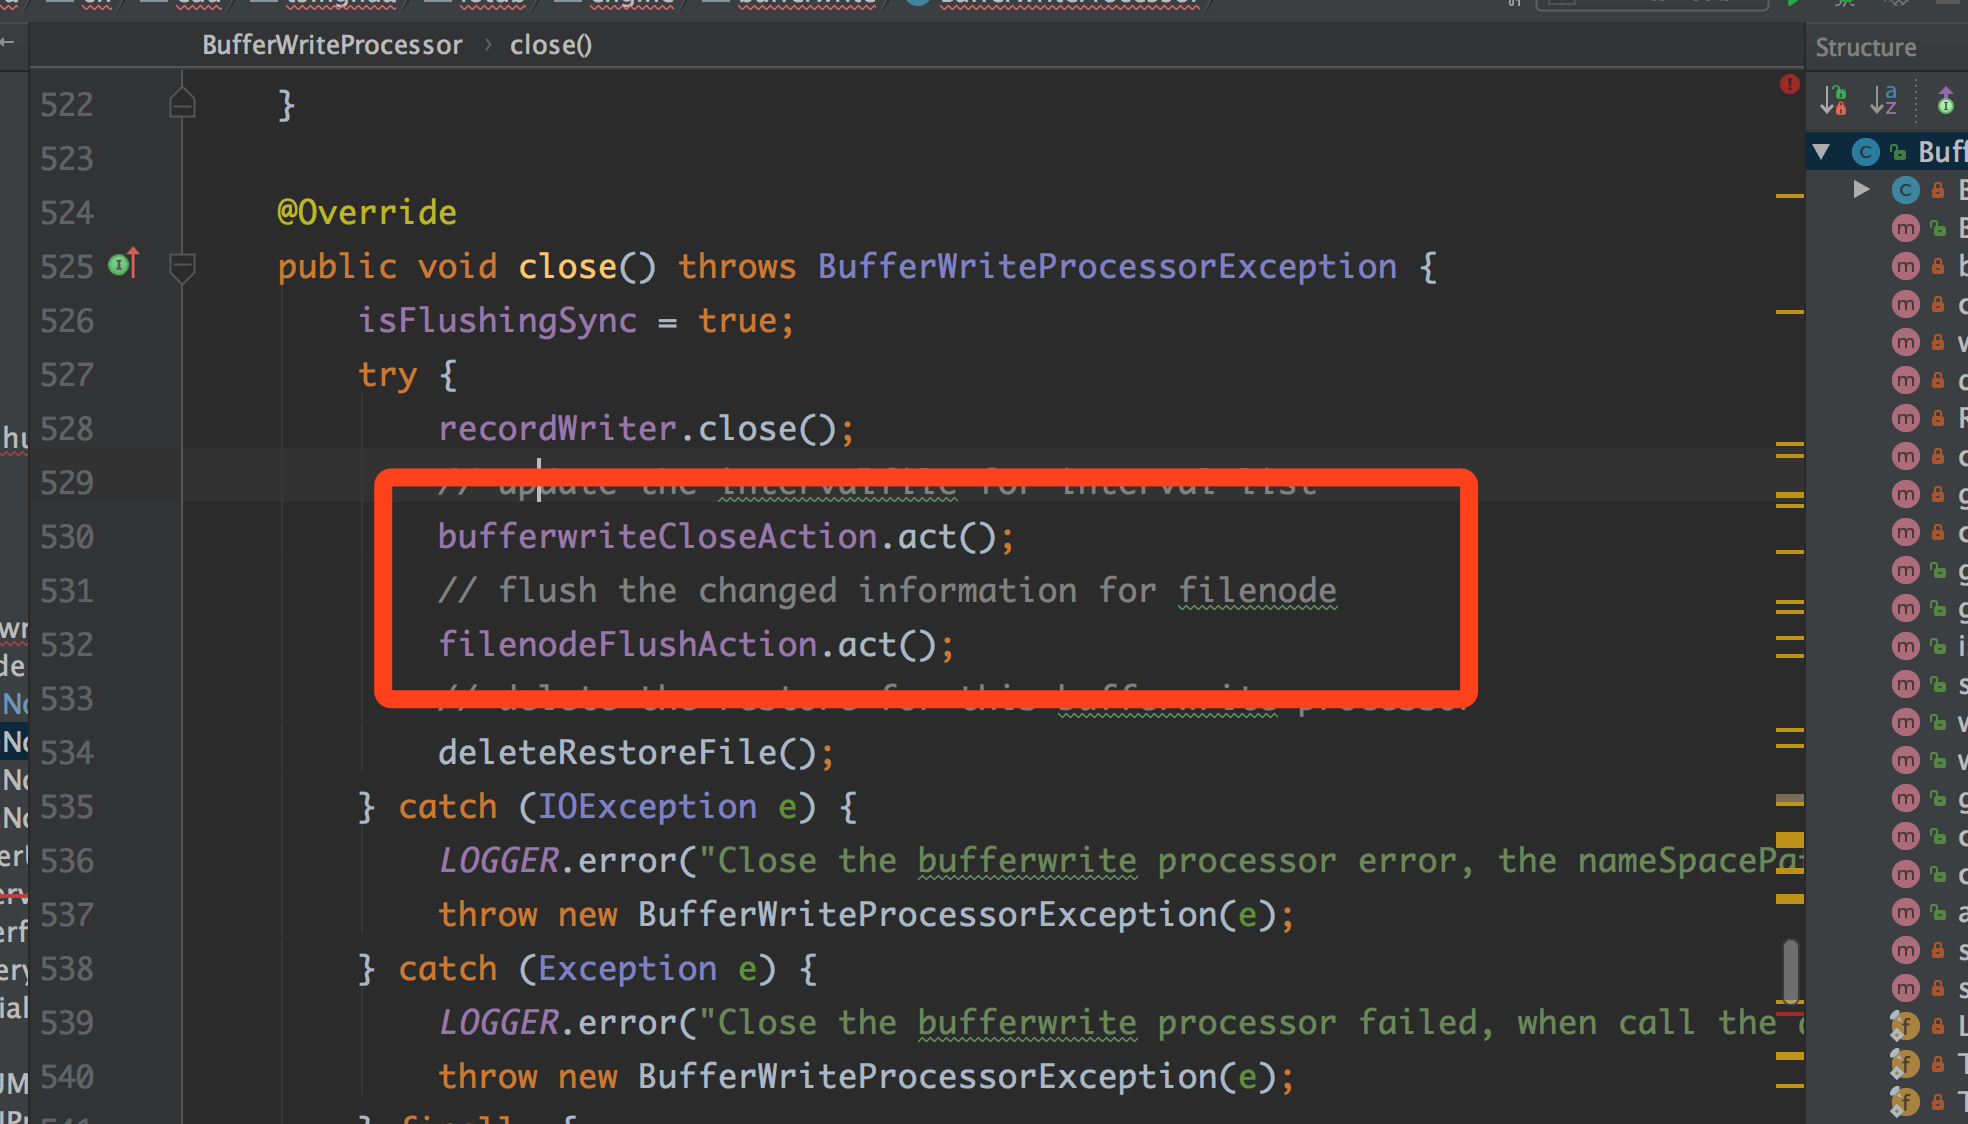Collapse the close() method fold marker
Viewport: 1968px width, 1124px height.
tap(182, 267)
